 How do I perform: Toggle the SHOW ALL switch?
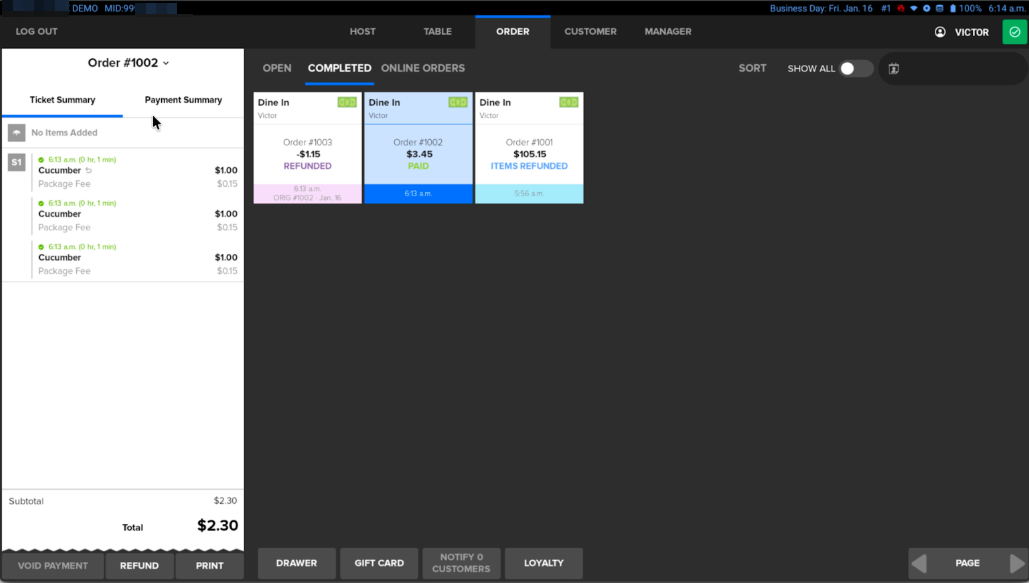855,69
